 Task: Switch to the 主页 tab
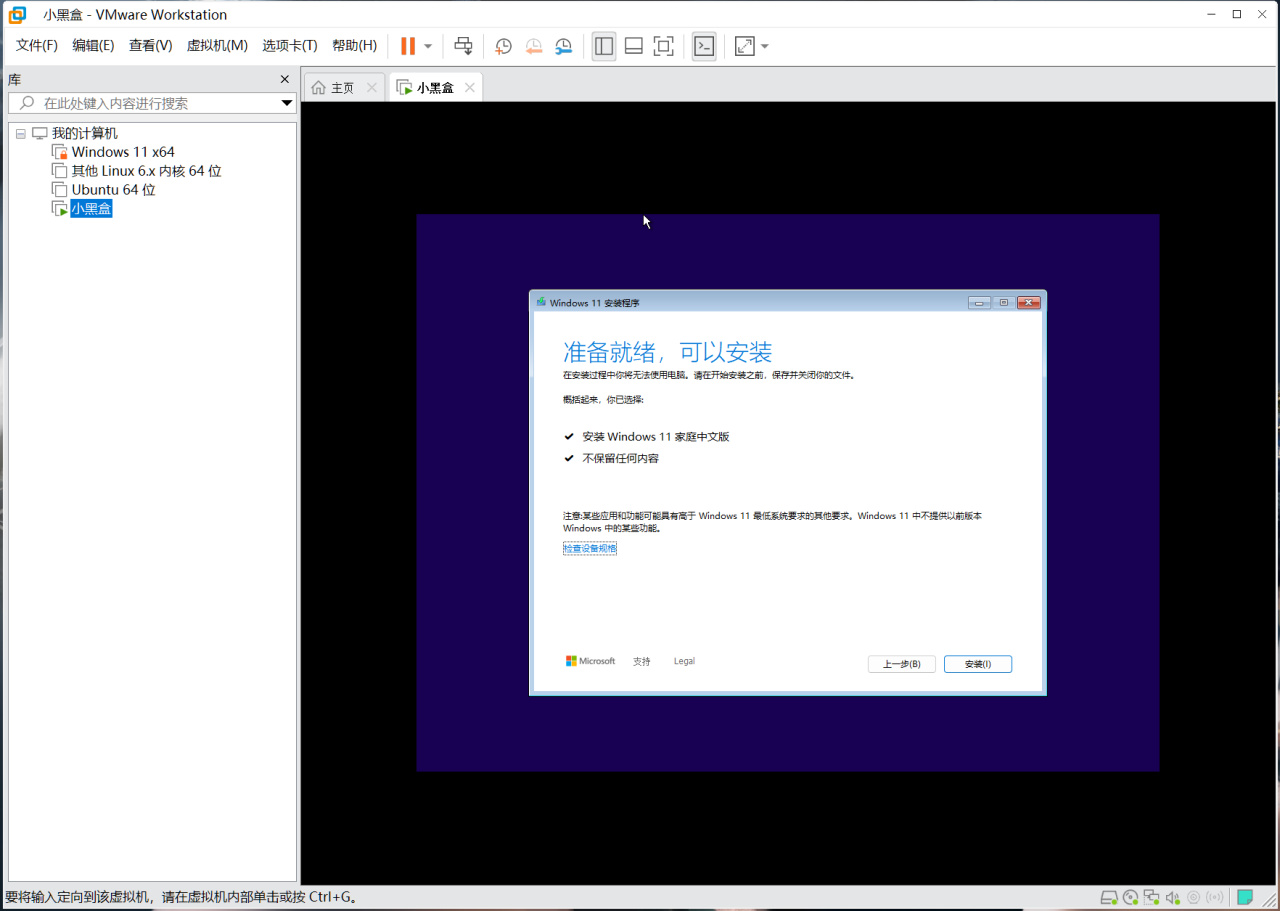tap(343, 88)
